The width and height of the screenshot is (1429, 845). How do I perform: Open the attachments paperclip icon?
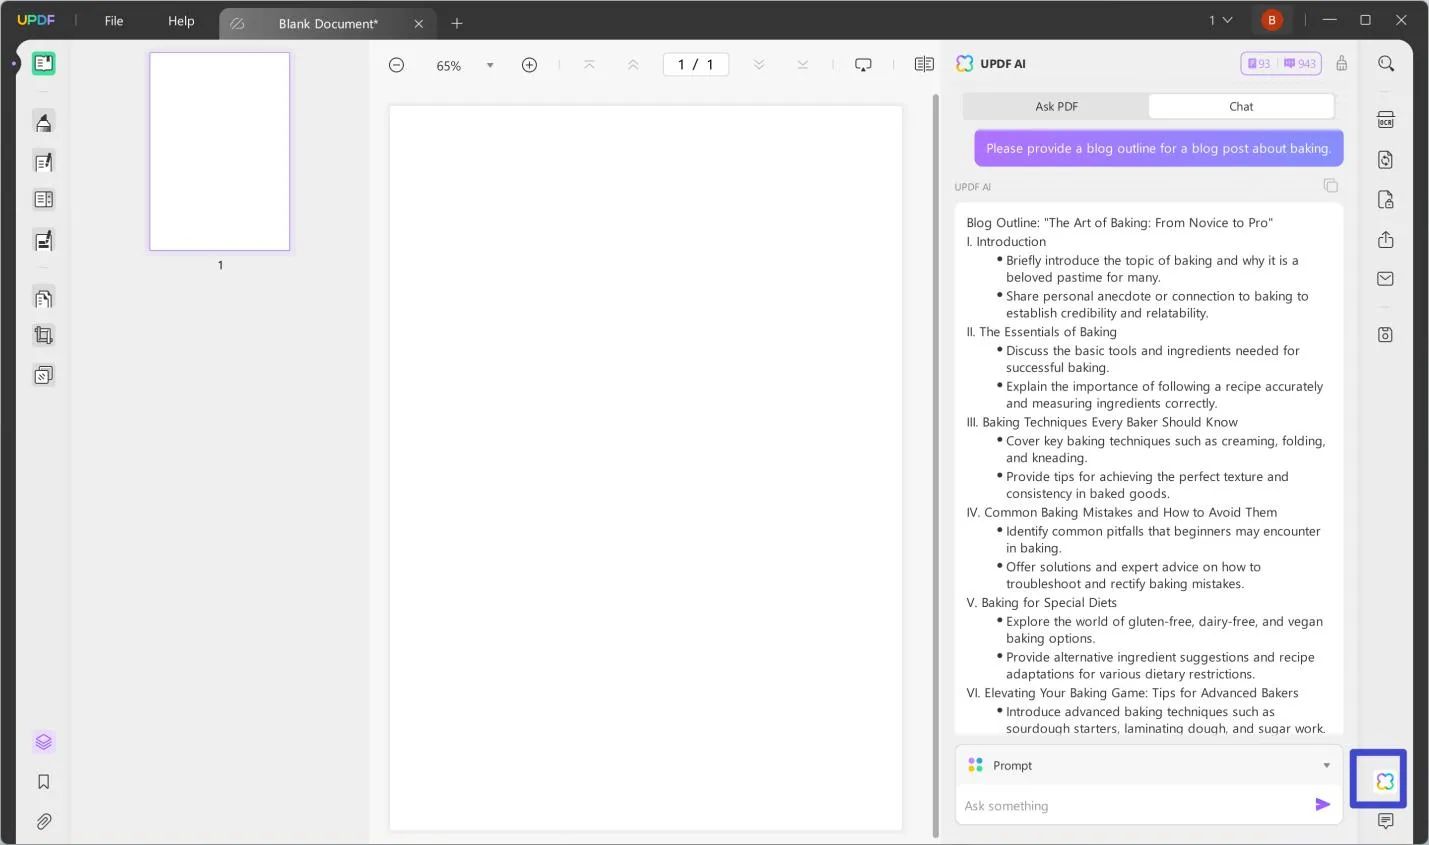point(43,822)
